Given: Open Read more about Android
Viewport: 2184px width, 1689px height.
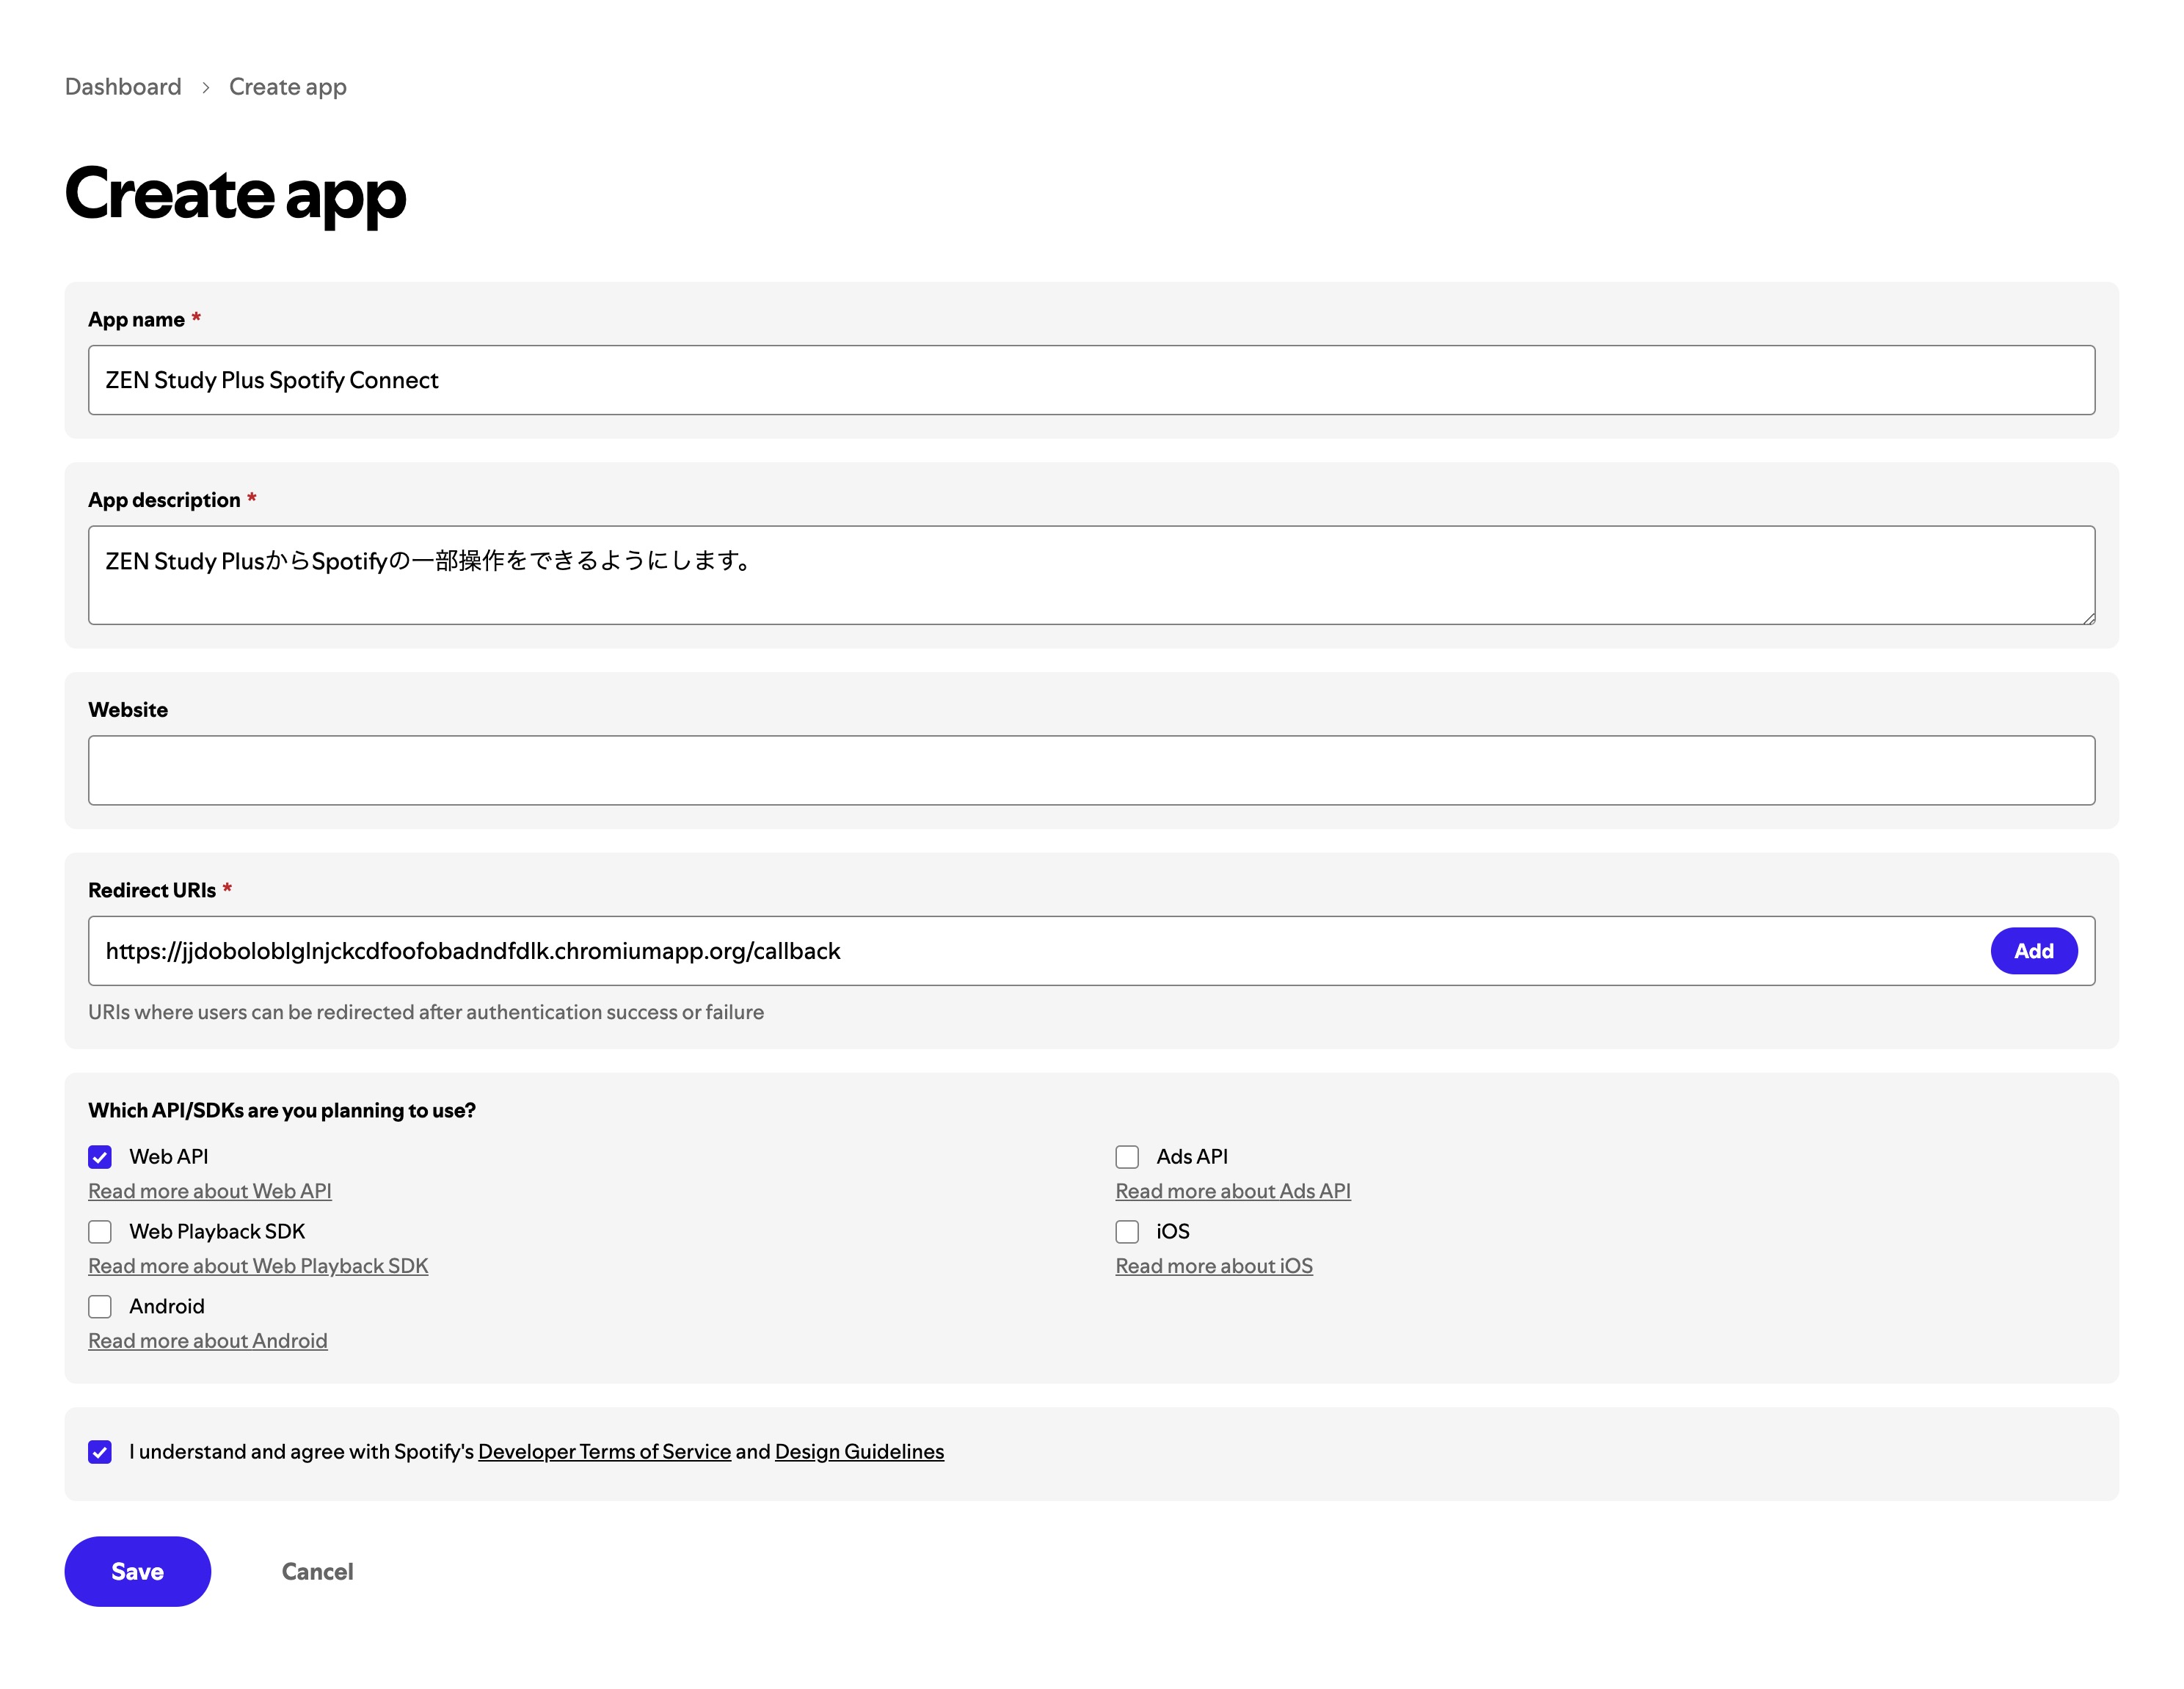Looking at the screenshot, I should [207, 1340].
